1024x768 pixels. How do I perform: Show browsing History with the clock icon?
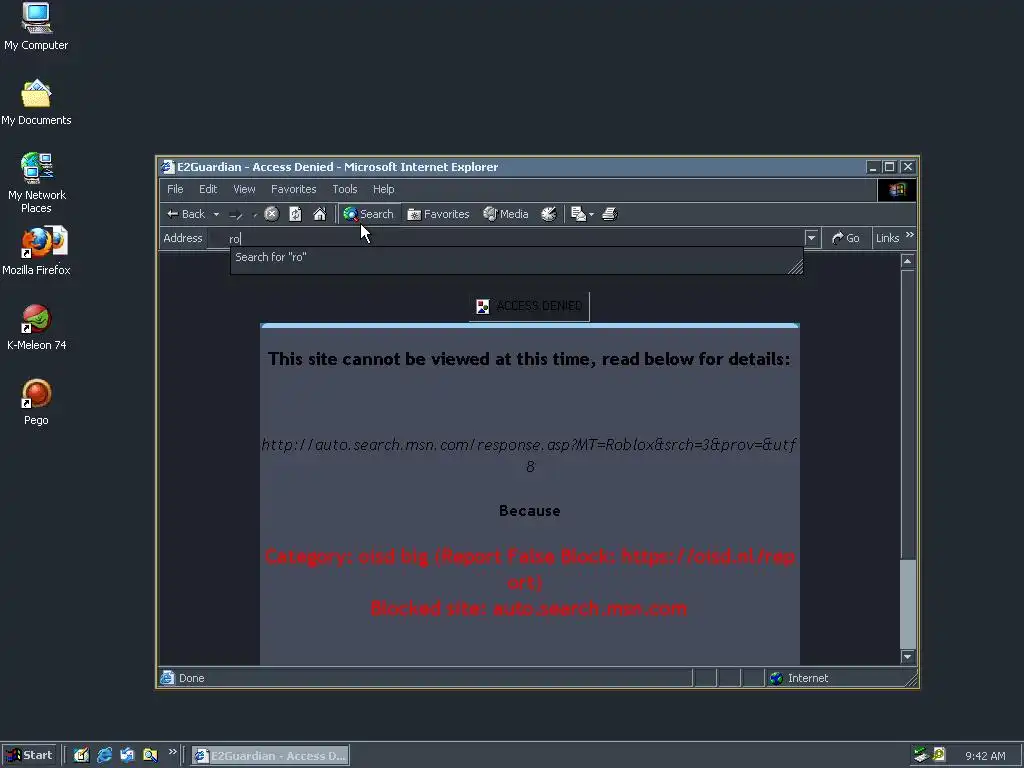click(549, 214)
